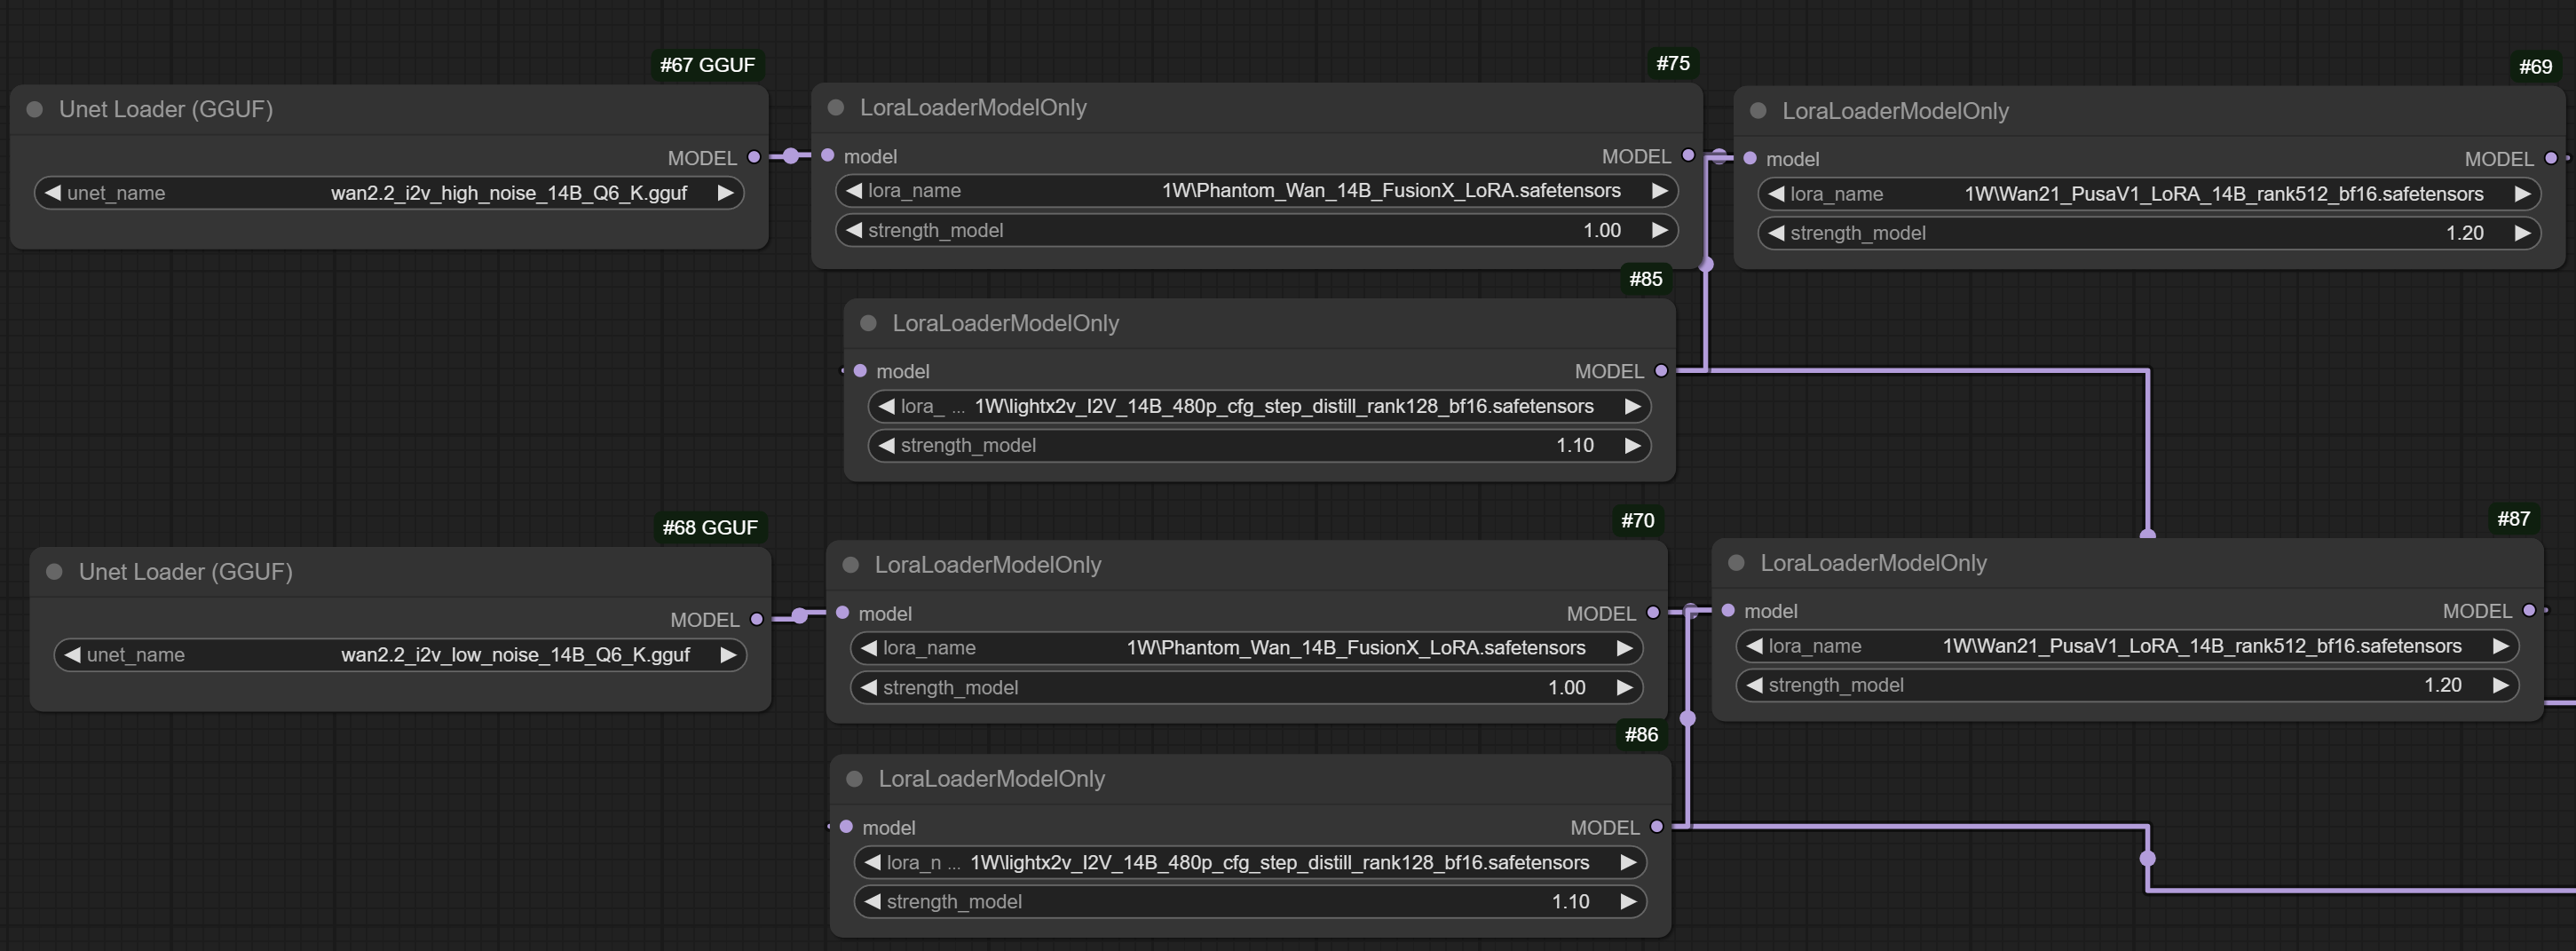Open lora_name dropdown in node #87
Image resolution: width=2576 pixels, height=951 pixels.
click(x=2127, y=646)
